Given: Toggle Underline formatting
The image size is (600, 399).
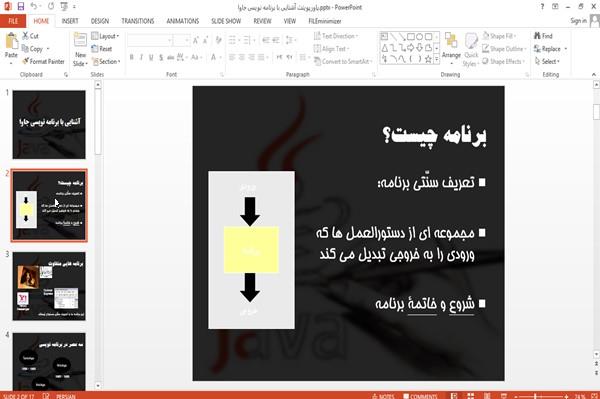Looking at the screenshot, I should pos(151,57).
